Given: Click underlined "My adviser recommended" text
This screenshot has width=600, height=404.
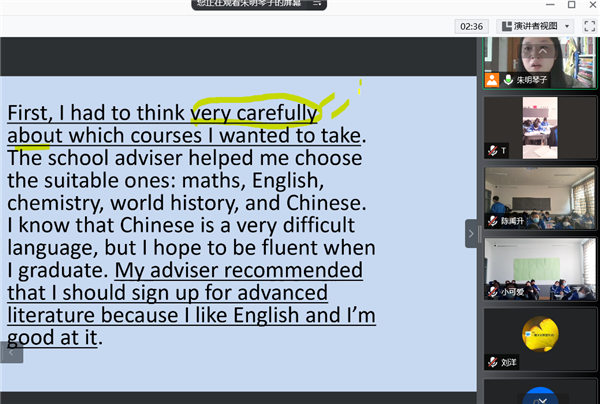Looking at the screenshot, I should [x=239, y=270].
